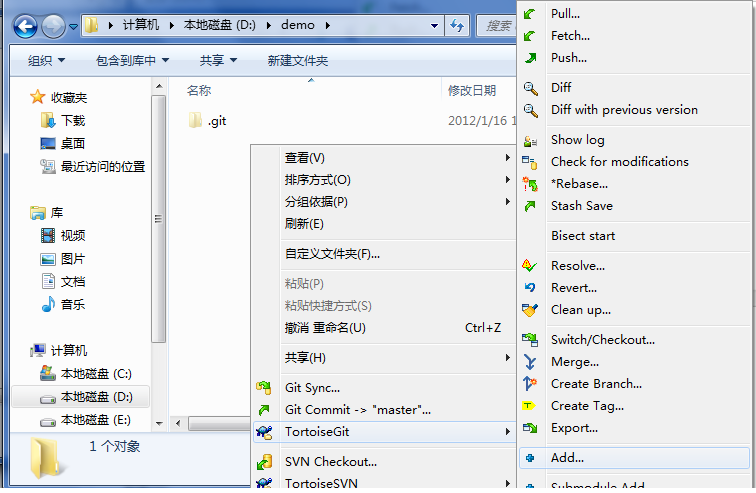The width and height of the screenshot is (756, 493).
Task: Select the 音乐 library
Action: tap(73, 305)
